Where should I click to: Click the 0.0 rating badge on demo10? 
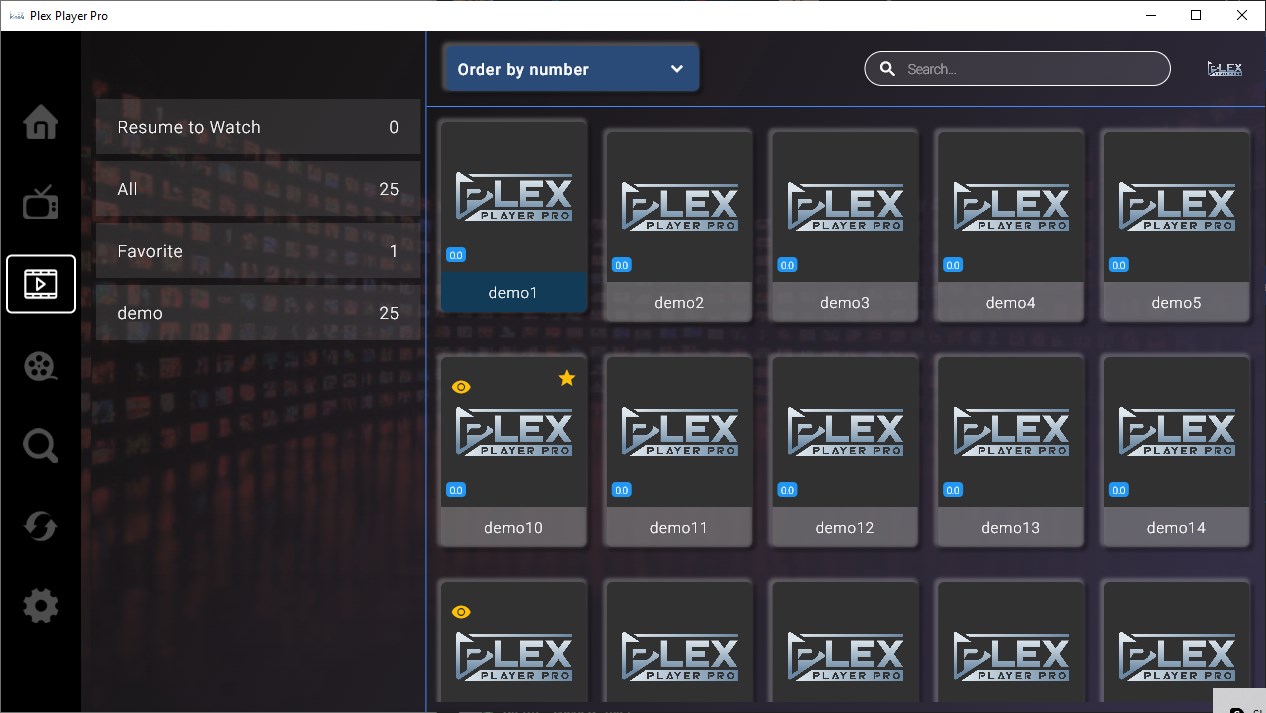tap(456, 490)
